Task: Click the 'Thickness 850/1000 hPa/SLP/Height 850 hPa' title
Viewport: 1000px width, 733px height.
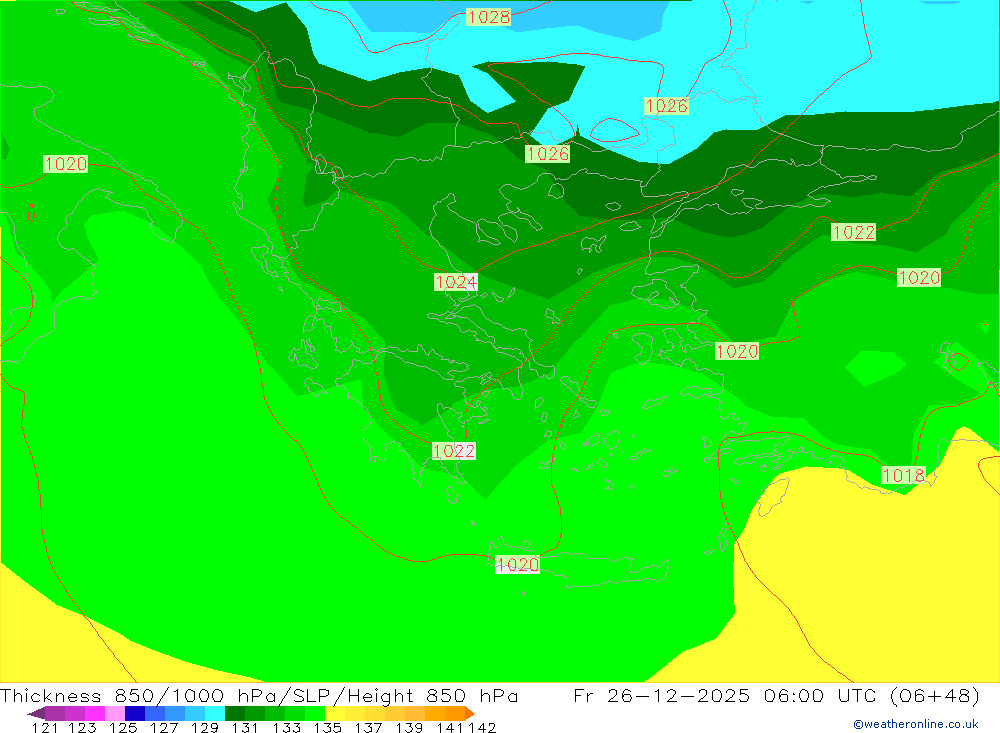Action: 259,696
